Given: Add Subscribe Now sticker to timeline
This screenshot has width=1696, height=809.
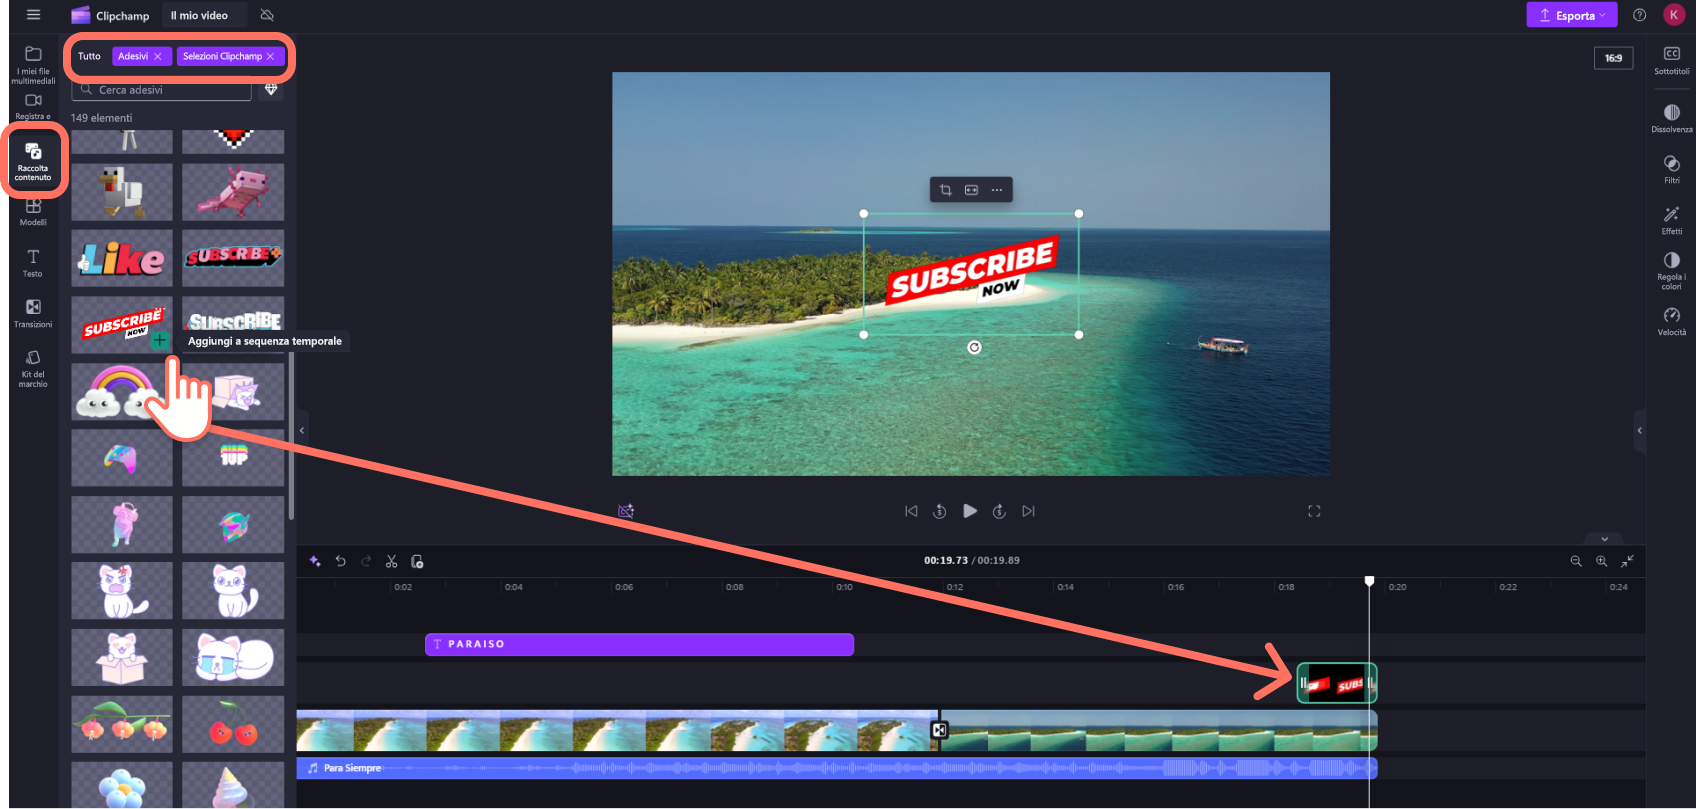Looking at the screenshot, I should 159,340.
